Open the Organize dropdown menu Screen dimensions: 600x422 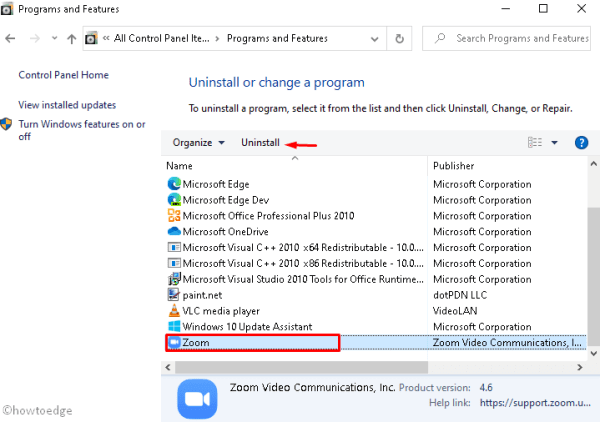[198, 143]
